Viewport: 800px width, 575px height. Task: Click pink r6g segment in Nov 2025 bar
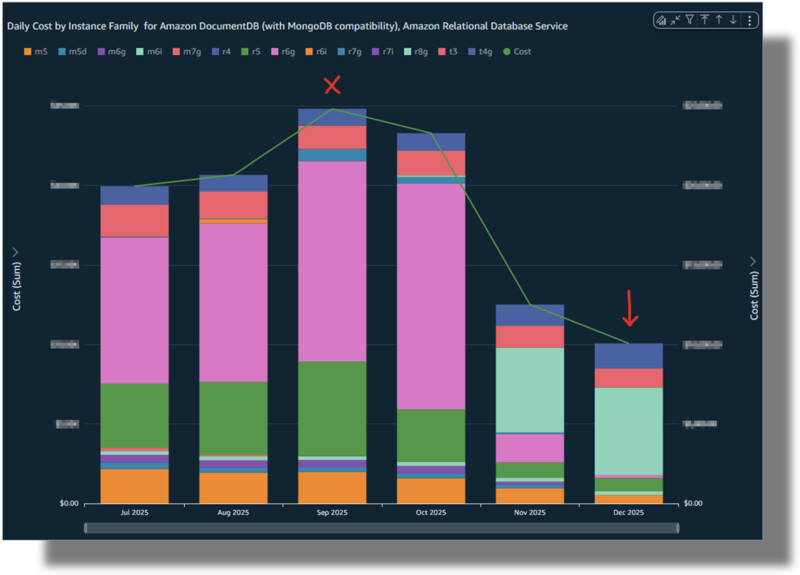[x=530, y=448]
